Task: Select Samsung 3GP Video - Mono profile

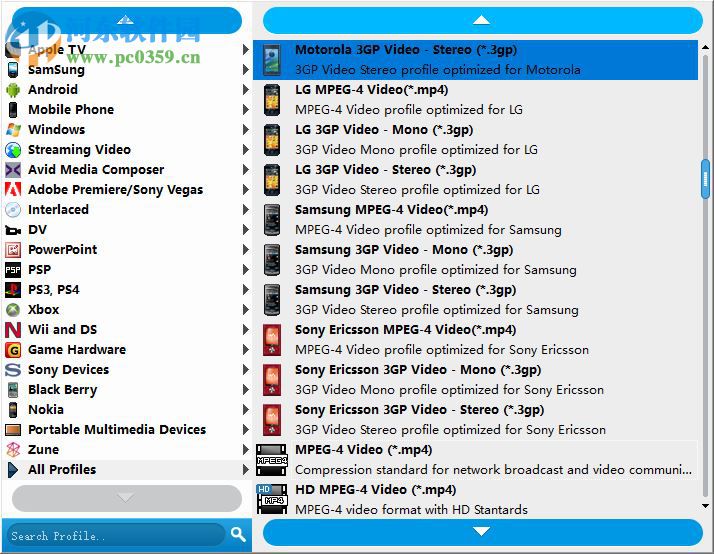Action: click(475, 260)
